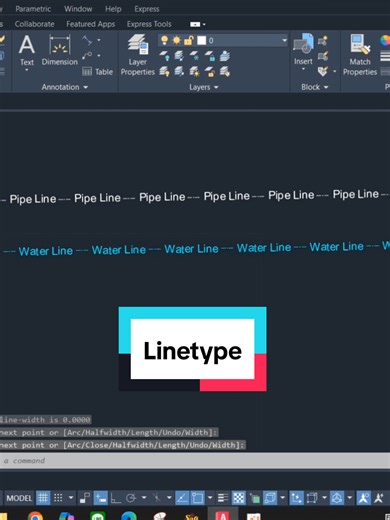The image size is (390, 520).
Task: Open the Edit Attributes dropdown arrow
Action: pos(335,71)
